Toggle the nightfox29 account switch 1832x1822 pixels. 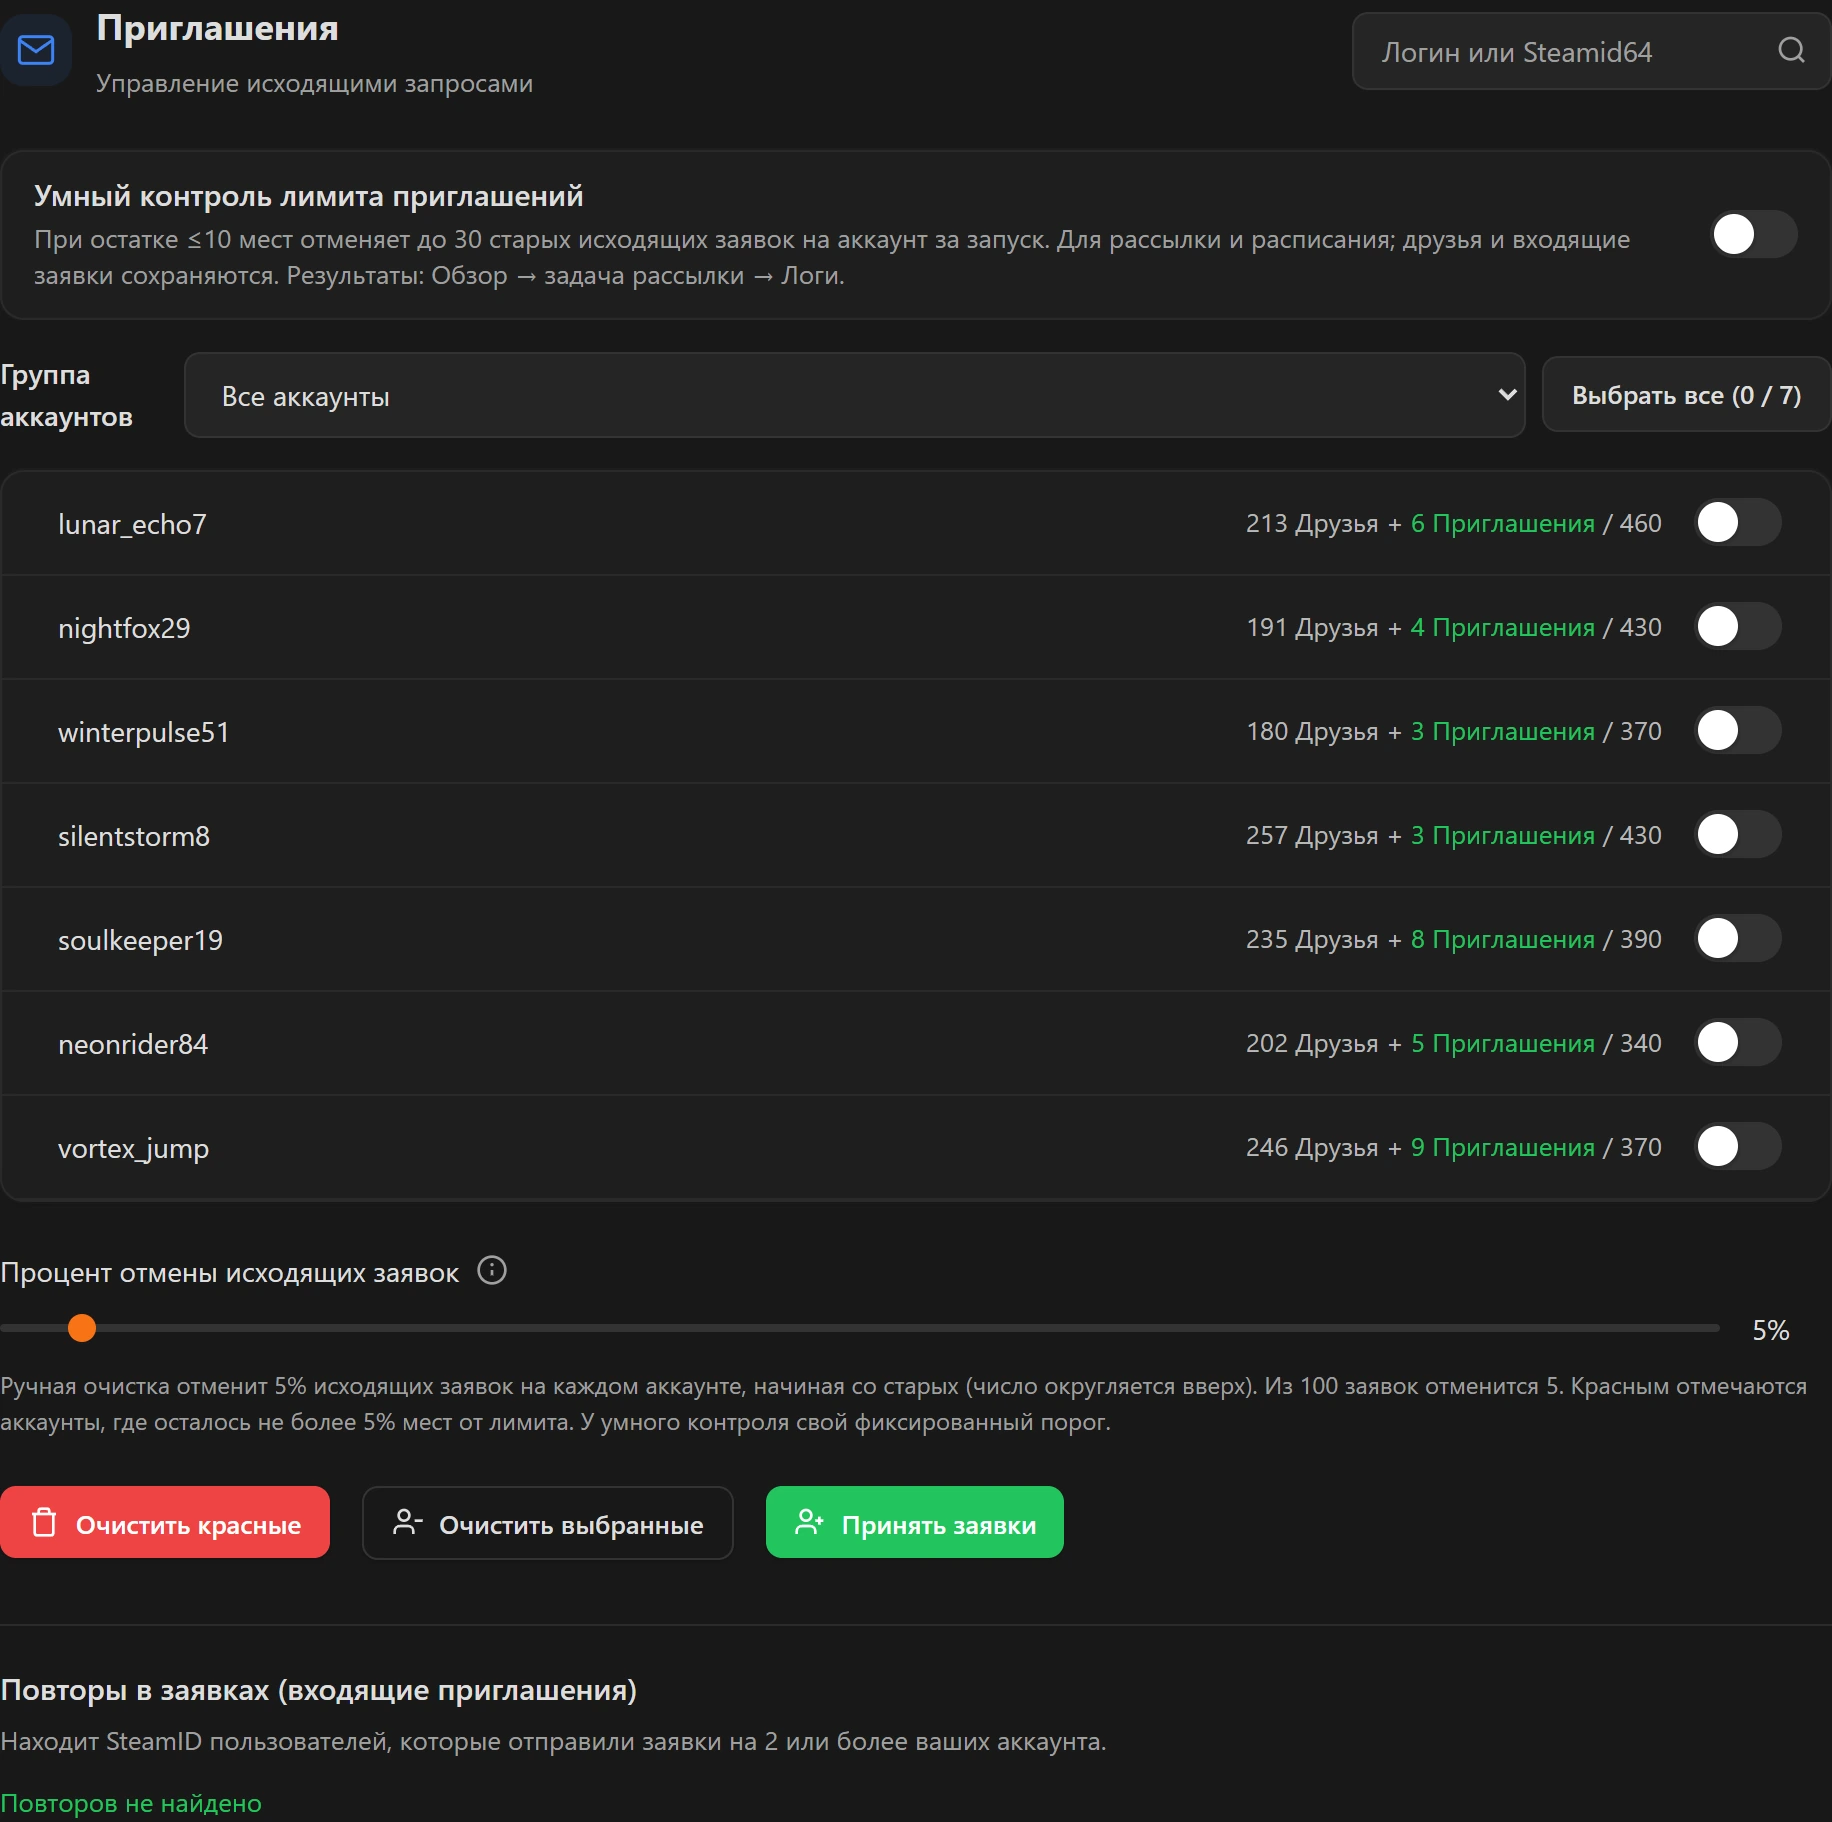(x=1738, y=626)
